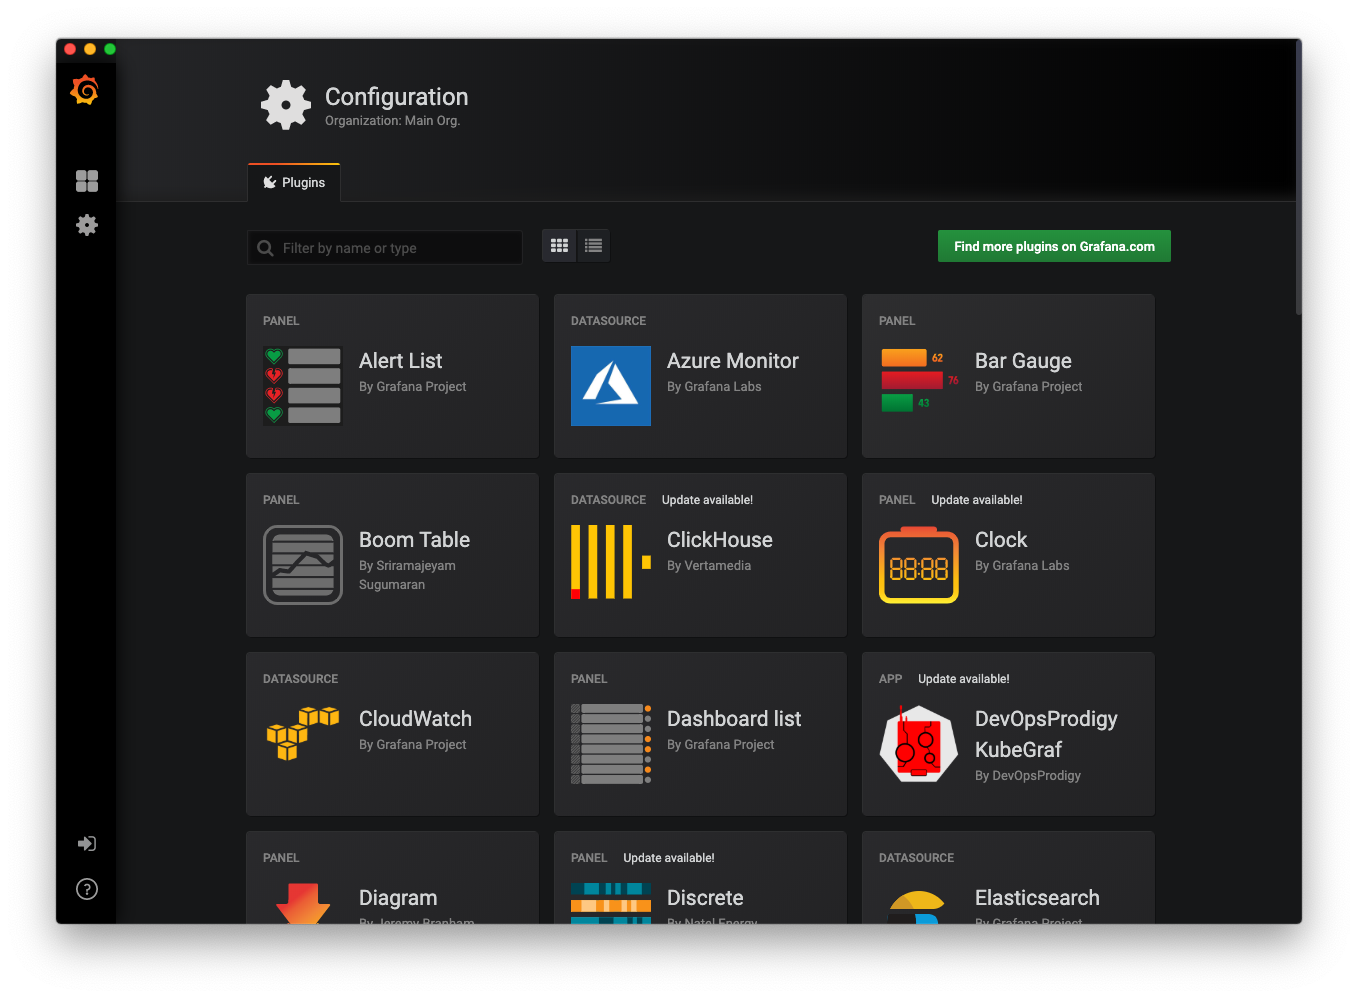Click the Sign in icon in sidebar
The image size is (1358, 998).
tap(87, 844)
